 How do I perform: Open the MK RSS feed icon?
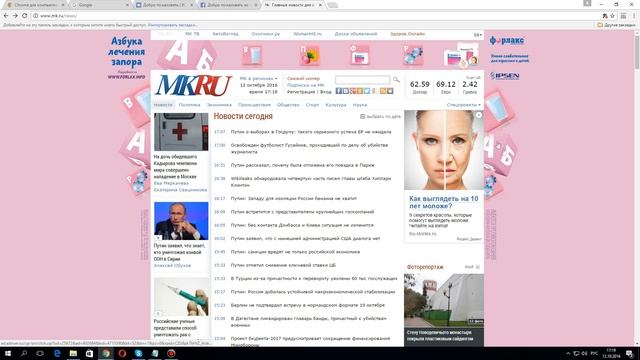383,91
